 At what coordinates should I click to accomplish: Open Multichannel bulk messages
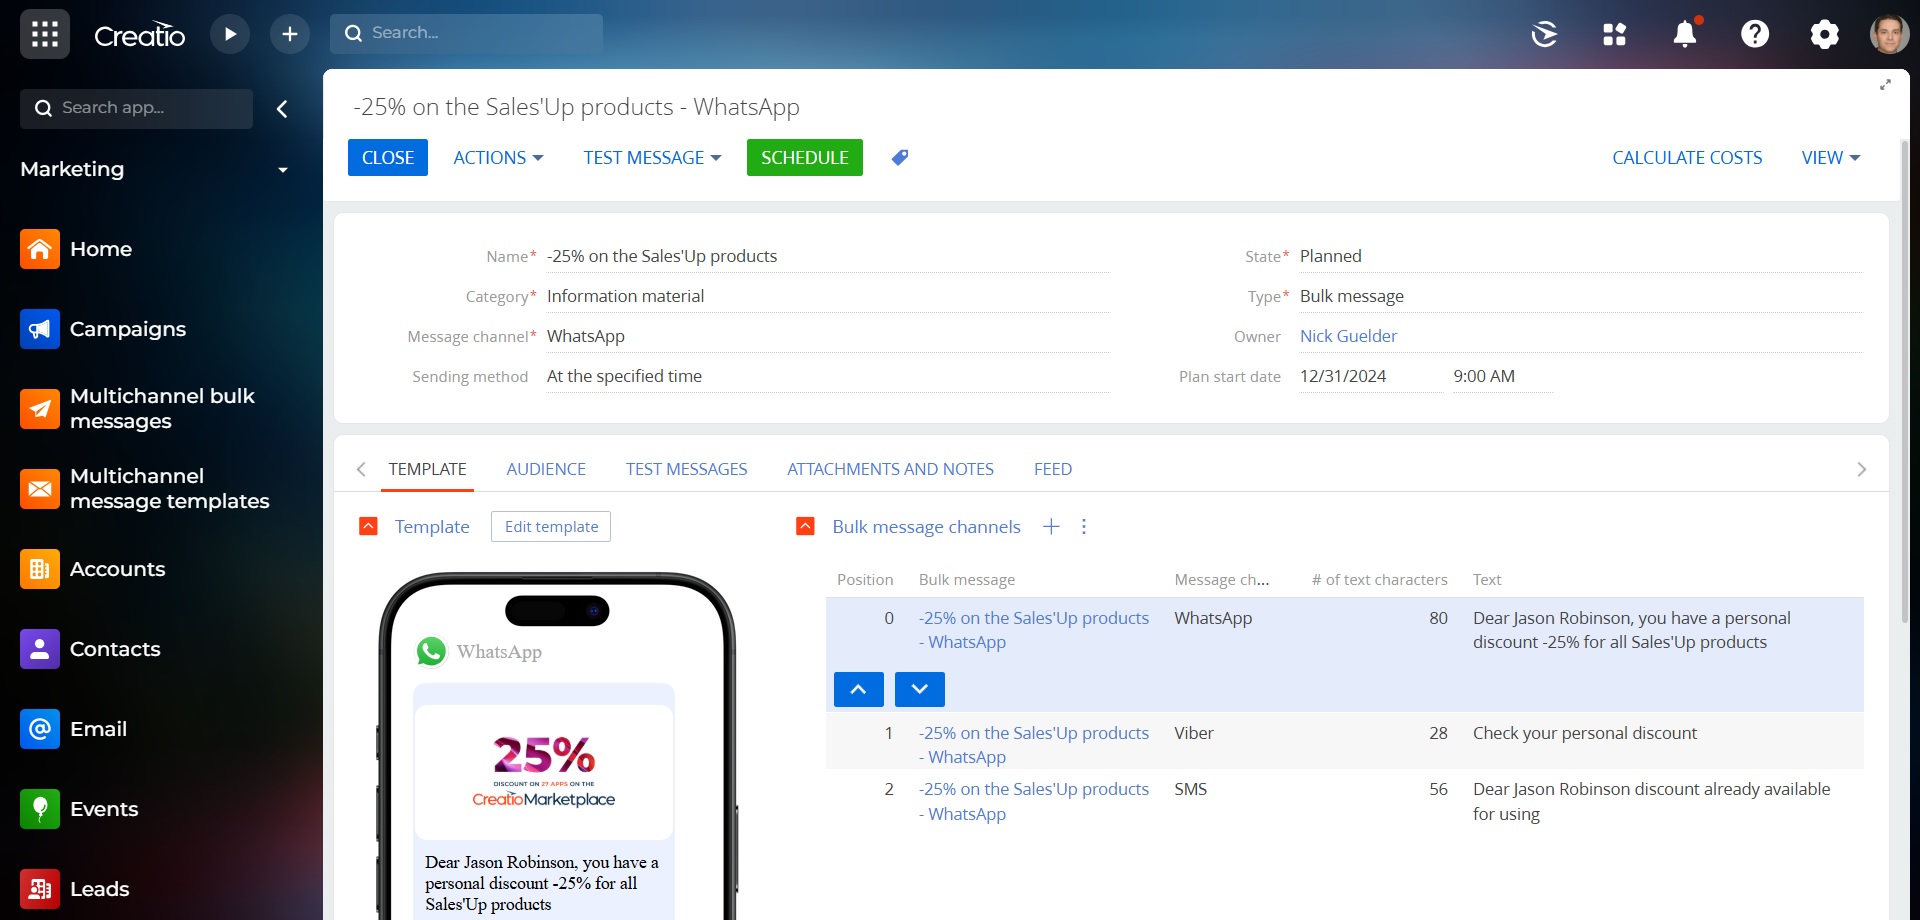click(x=162, y=408)
